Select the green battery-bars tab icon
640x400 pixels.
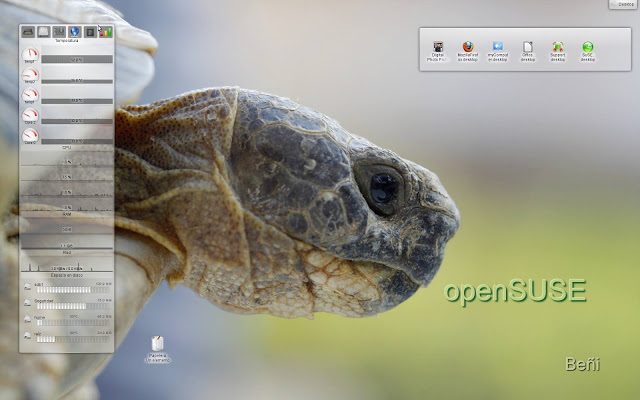pyautogui.click(x=105, y=32)
